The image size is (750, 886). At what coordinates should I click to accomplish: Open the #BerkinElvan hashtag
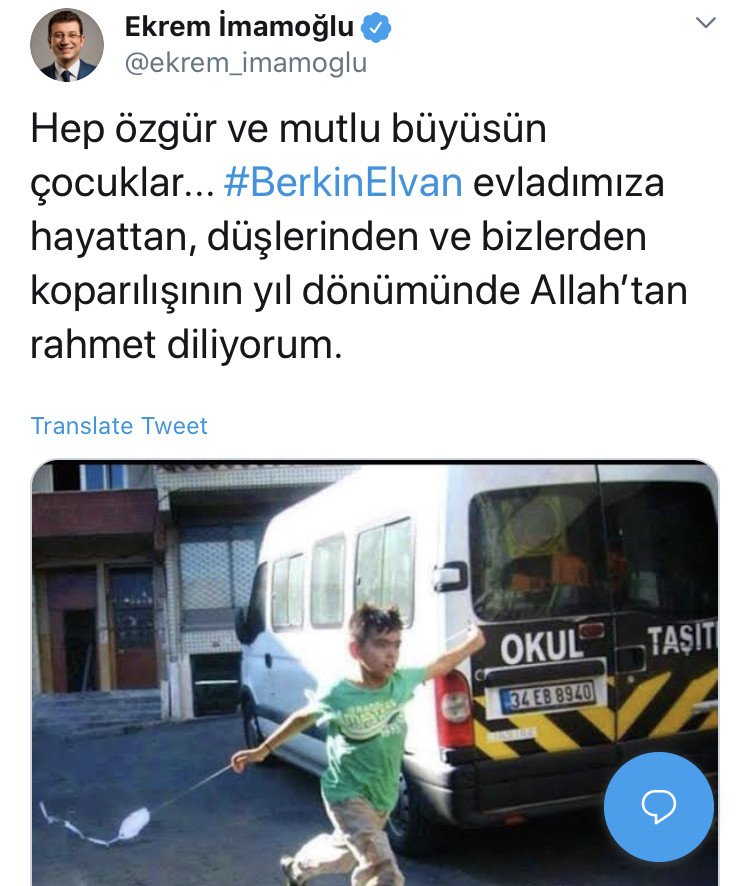click(343, 183)
